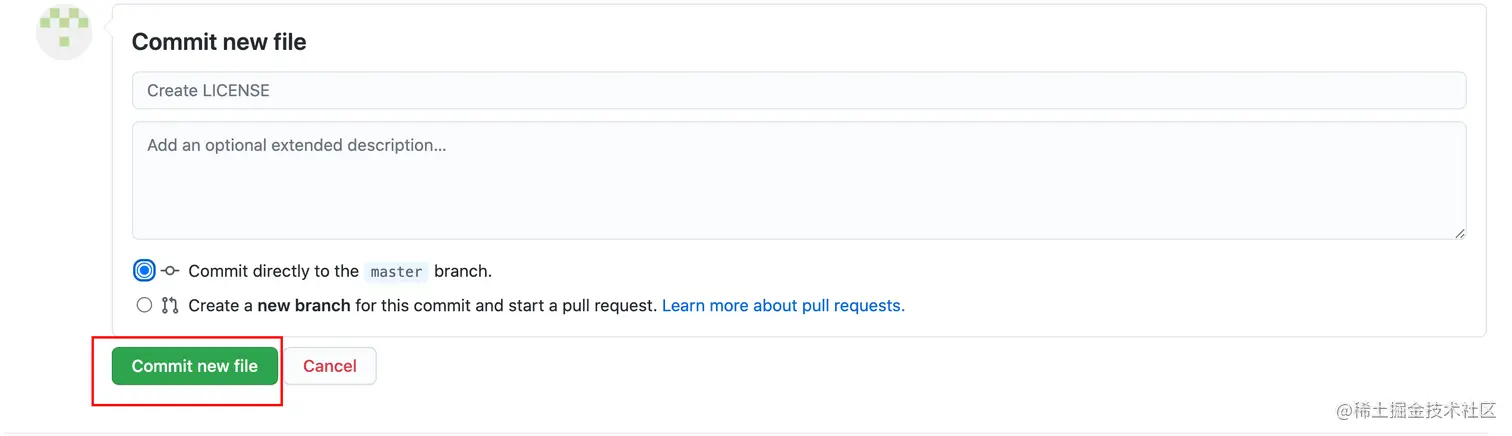Click the user identicon avatar
This screenshot has height=436, width=1512.
pyautogui.click(x=64, y=31)
